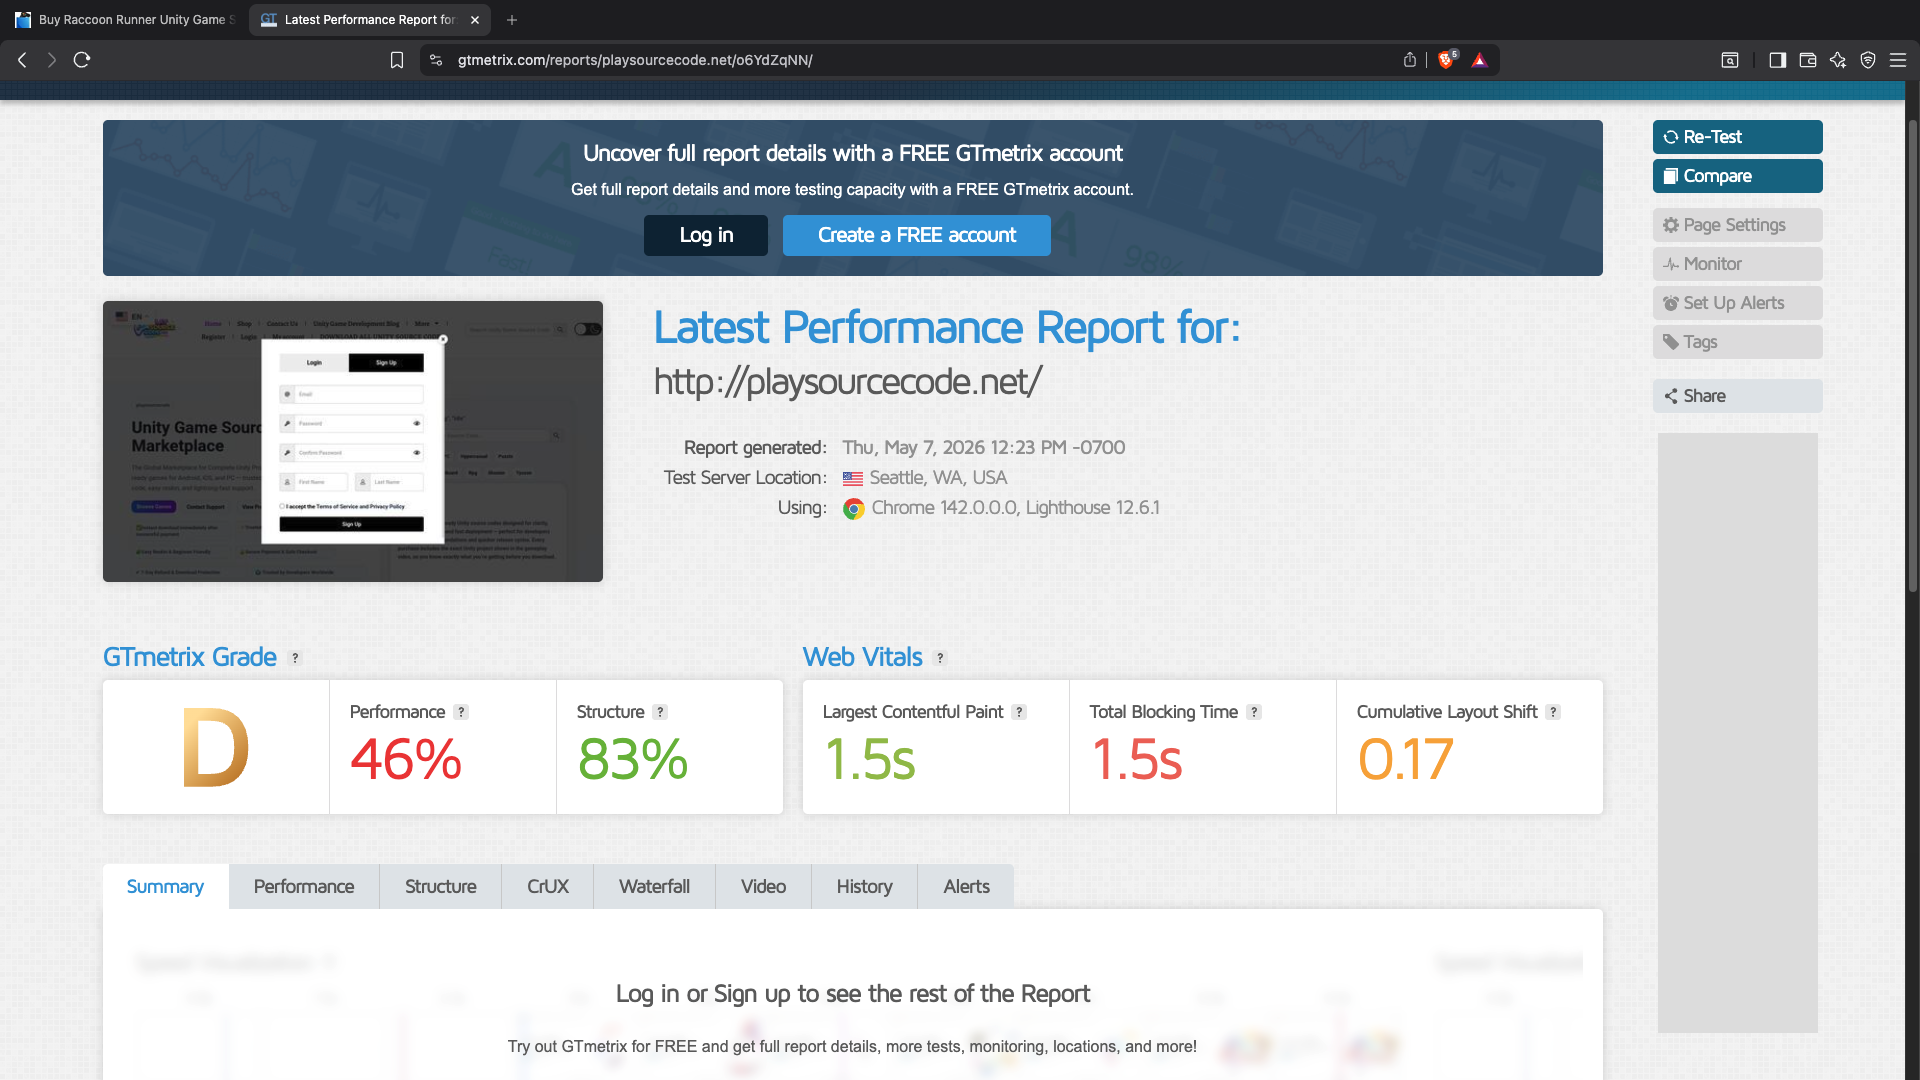The image size is (1920, 1080).
Task: Open Page Settings
Action: click(1737, 225)
